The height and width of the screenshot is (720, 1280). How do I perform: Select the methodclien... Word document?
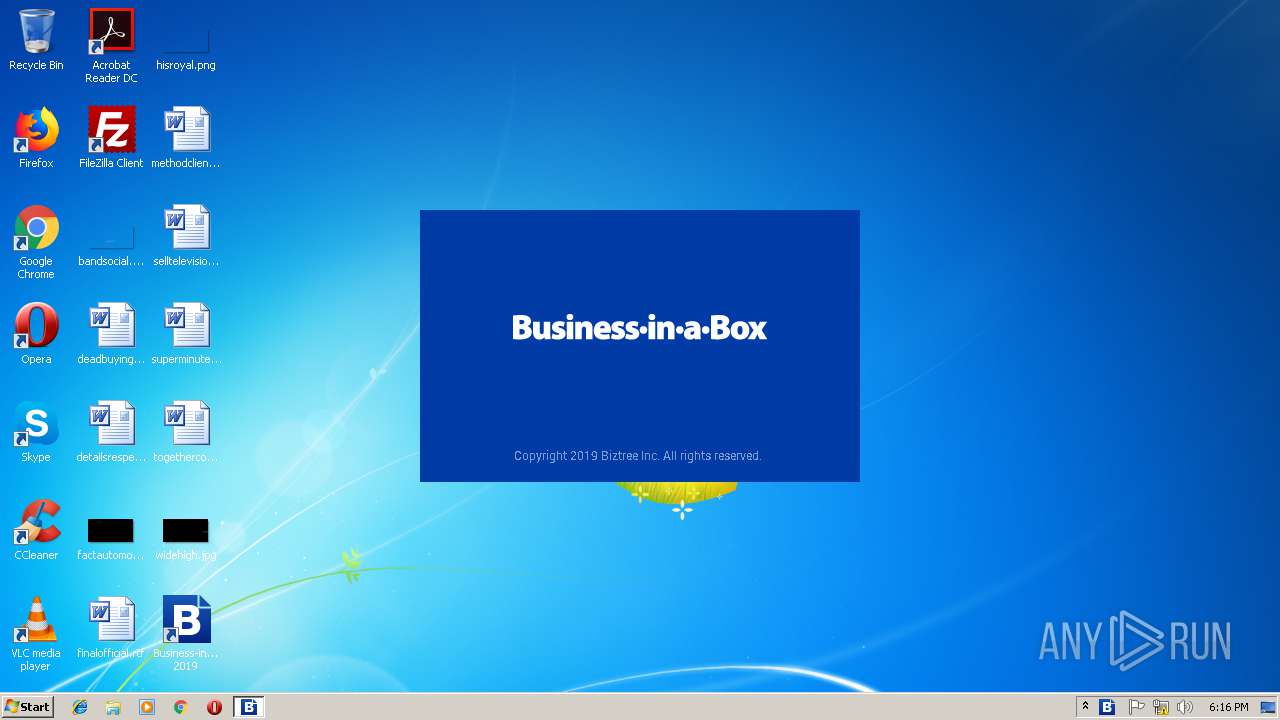point(186,138)
